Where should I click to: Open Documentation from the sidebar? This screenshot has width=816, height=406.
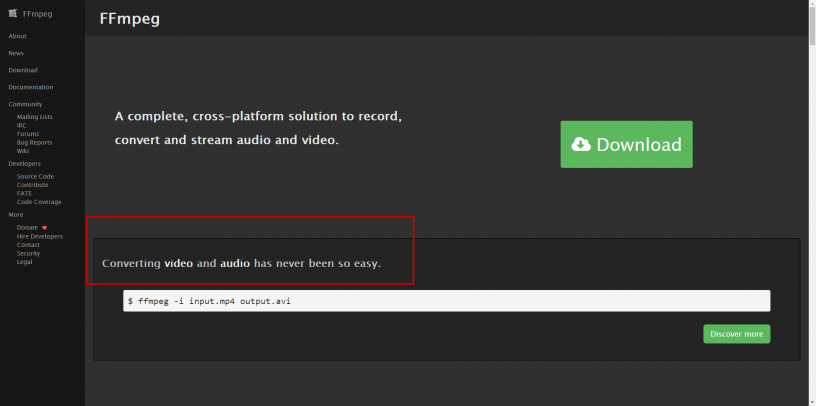[x=30, y=87]
